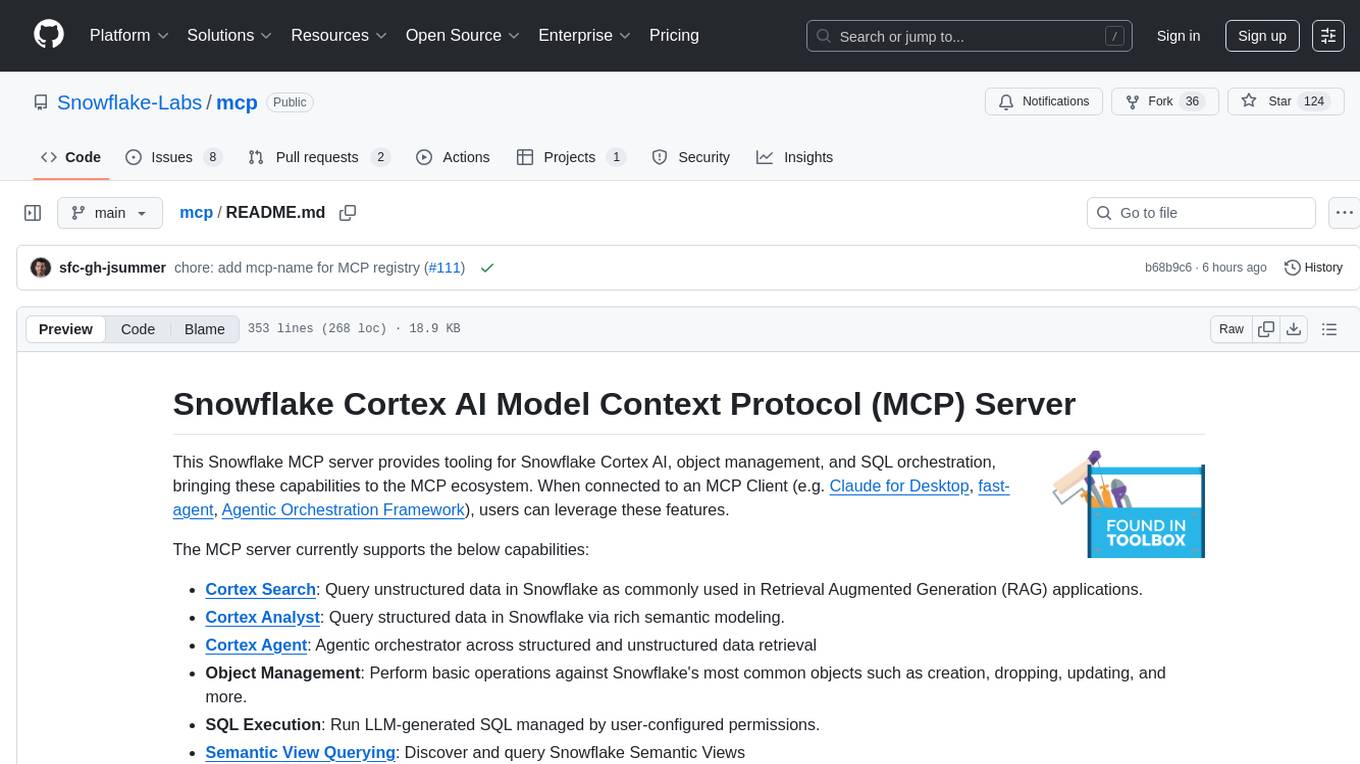Click the README main heading text
This screenshot has height=764, width=1360.
pyautogui.click(x=624, y=403)
